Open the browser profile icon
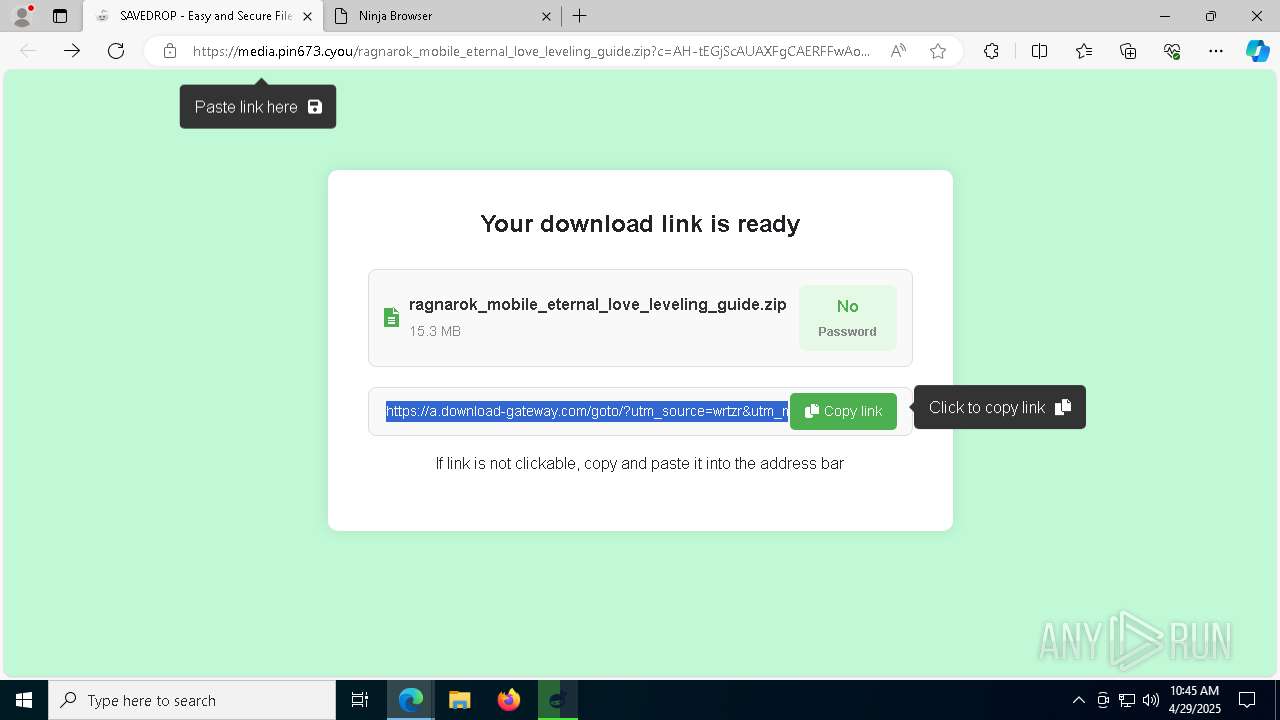This screenshot has width=1280, height=720. click(x=22, y=16)
